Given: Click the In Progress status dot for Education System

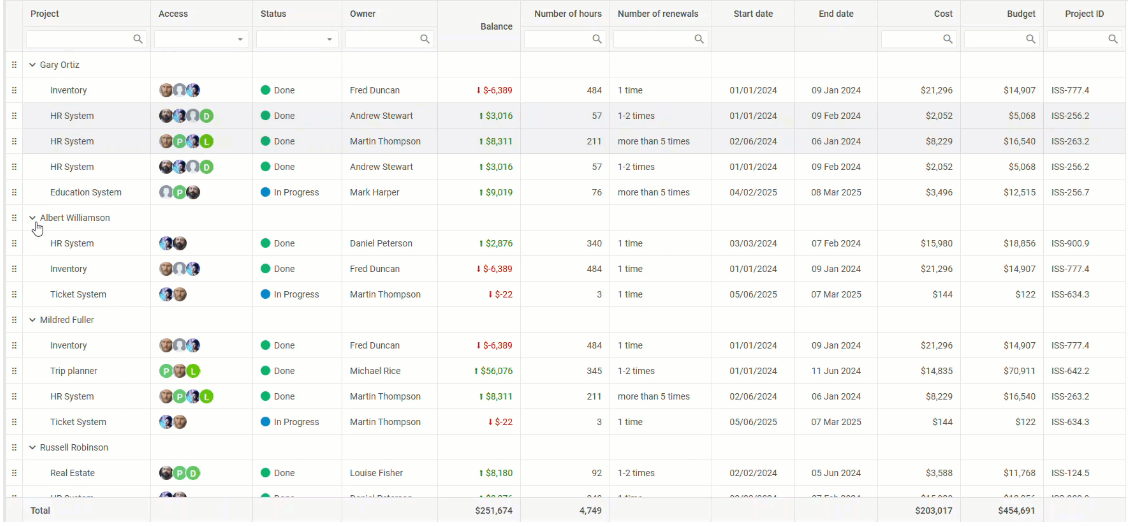Looking at the screenshot, I should pyautogui.click(x=265, y=192).
